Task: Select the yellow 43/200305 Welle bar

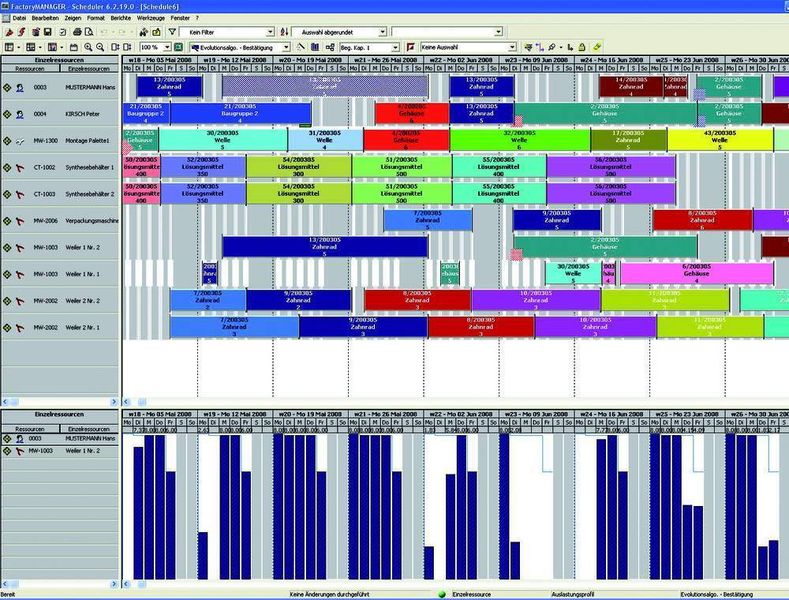Action: tap(720, 140)
